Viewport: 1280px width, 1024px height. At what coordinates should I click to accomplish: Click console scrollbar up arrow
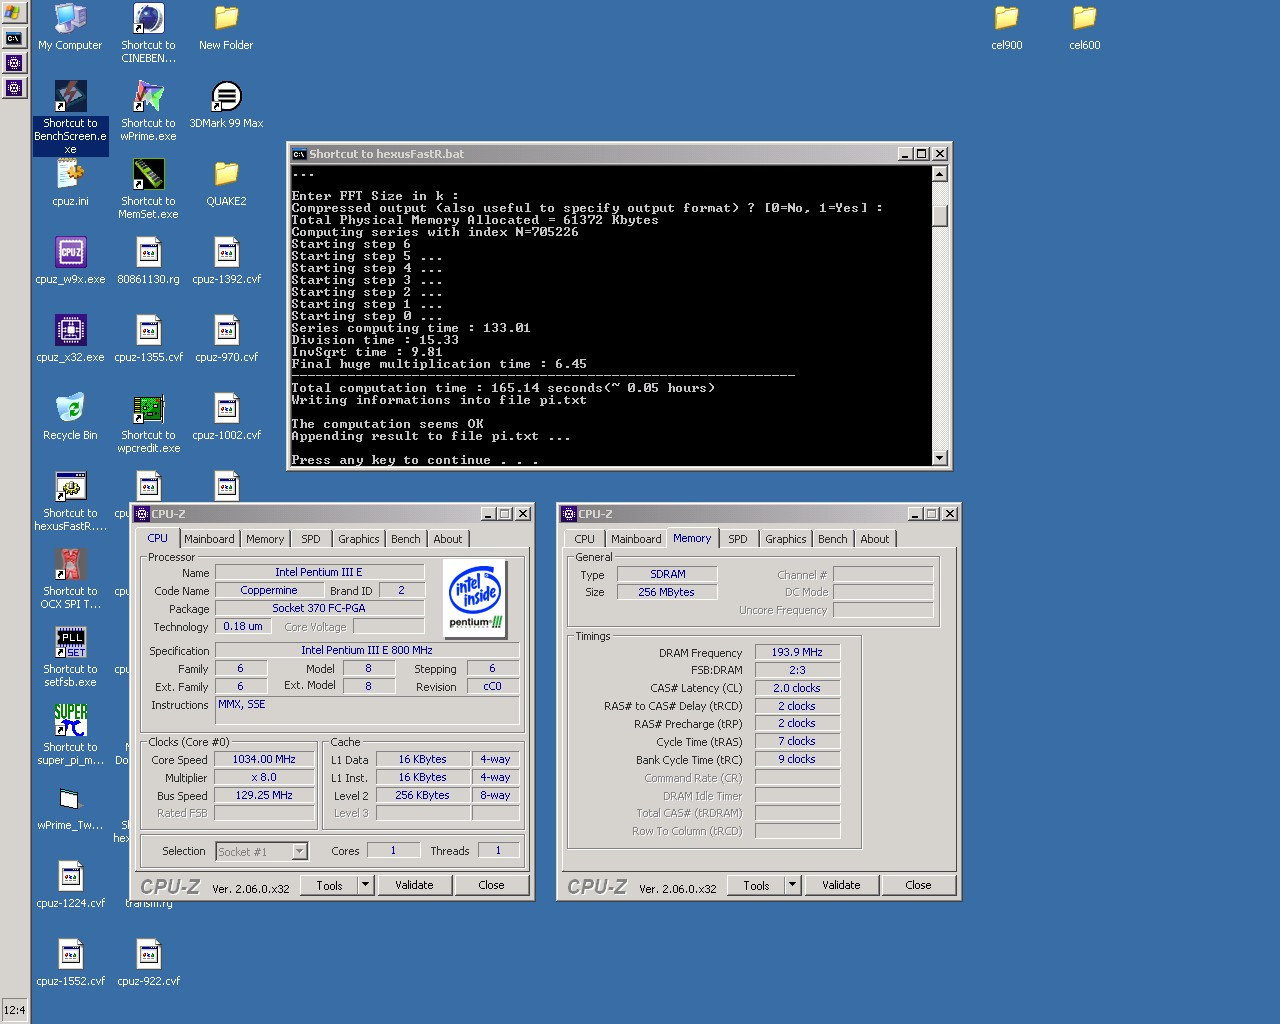pyautogui.click(x=939, y=174)
